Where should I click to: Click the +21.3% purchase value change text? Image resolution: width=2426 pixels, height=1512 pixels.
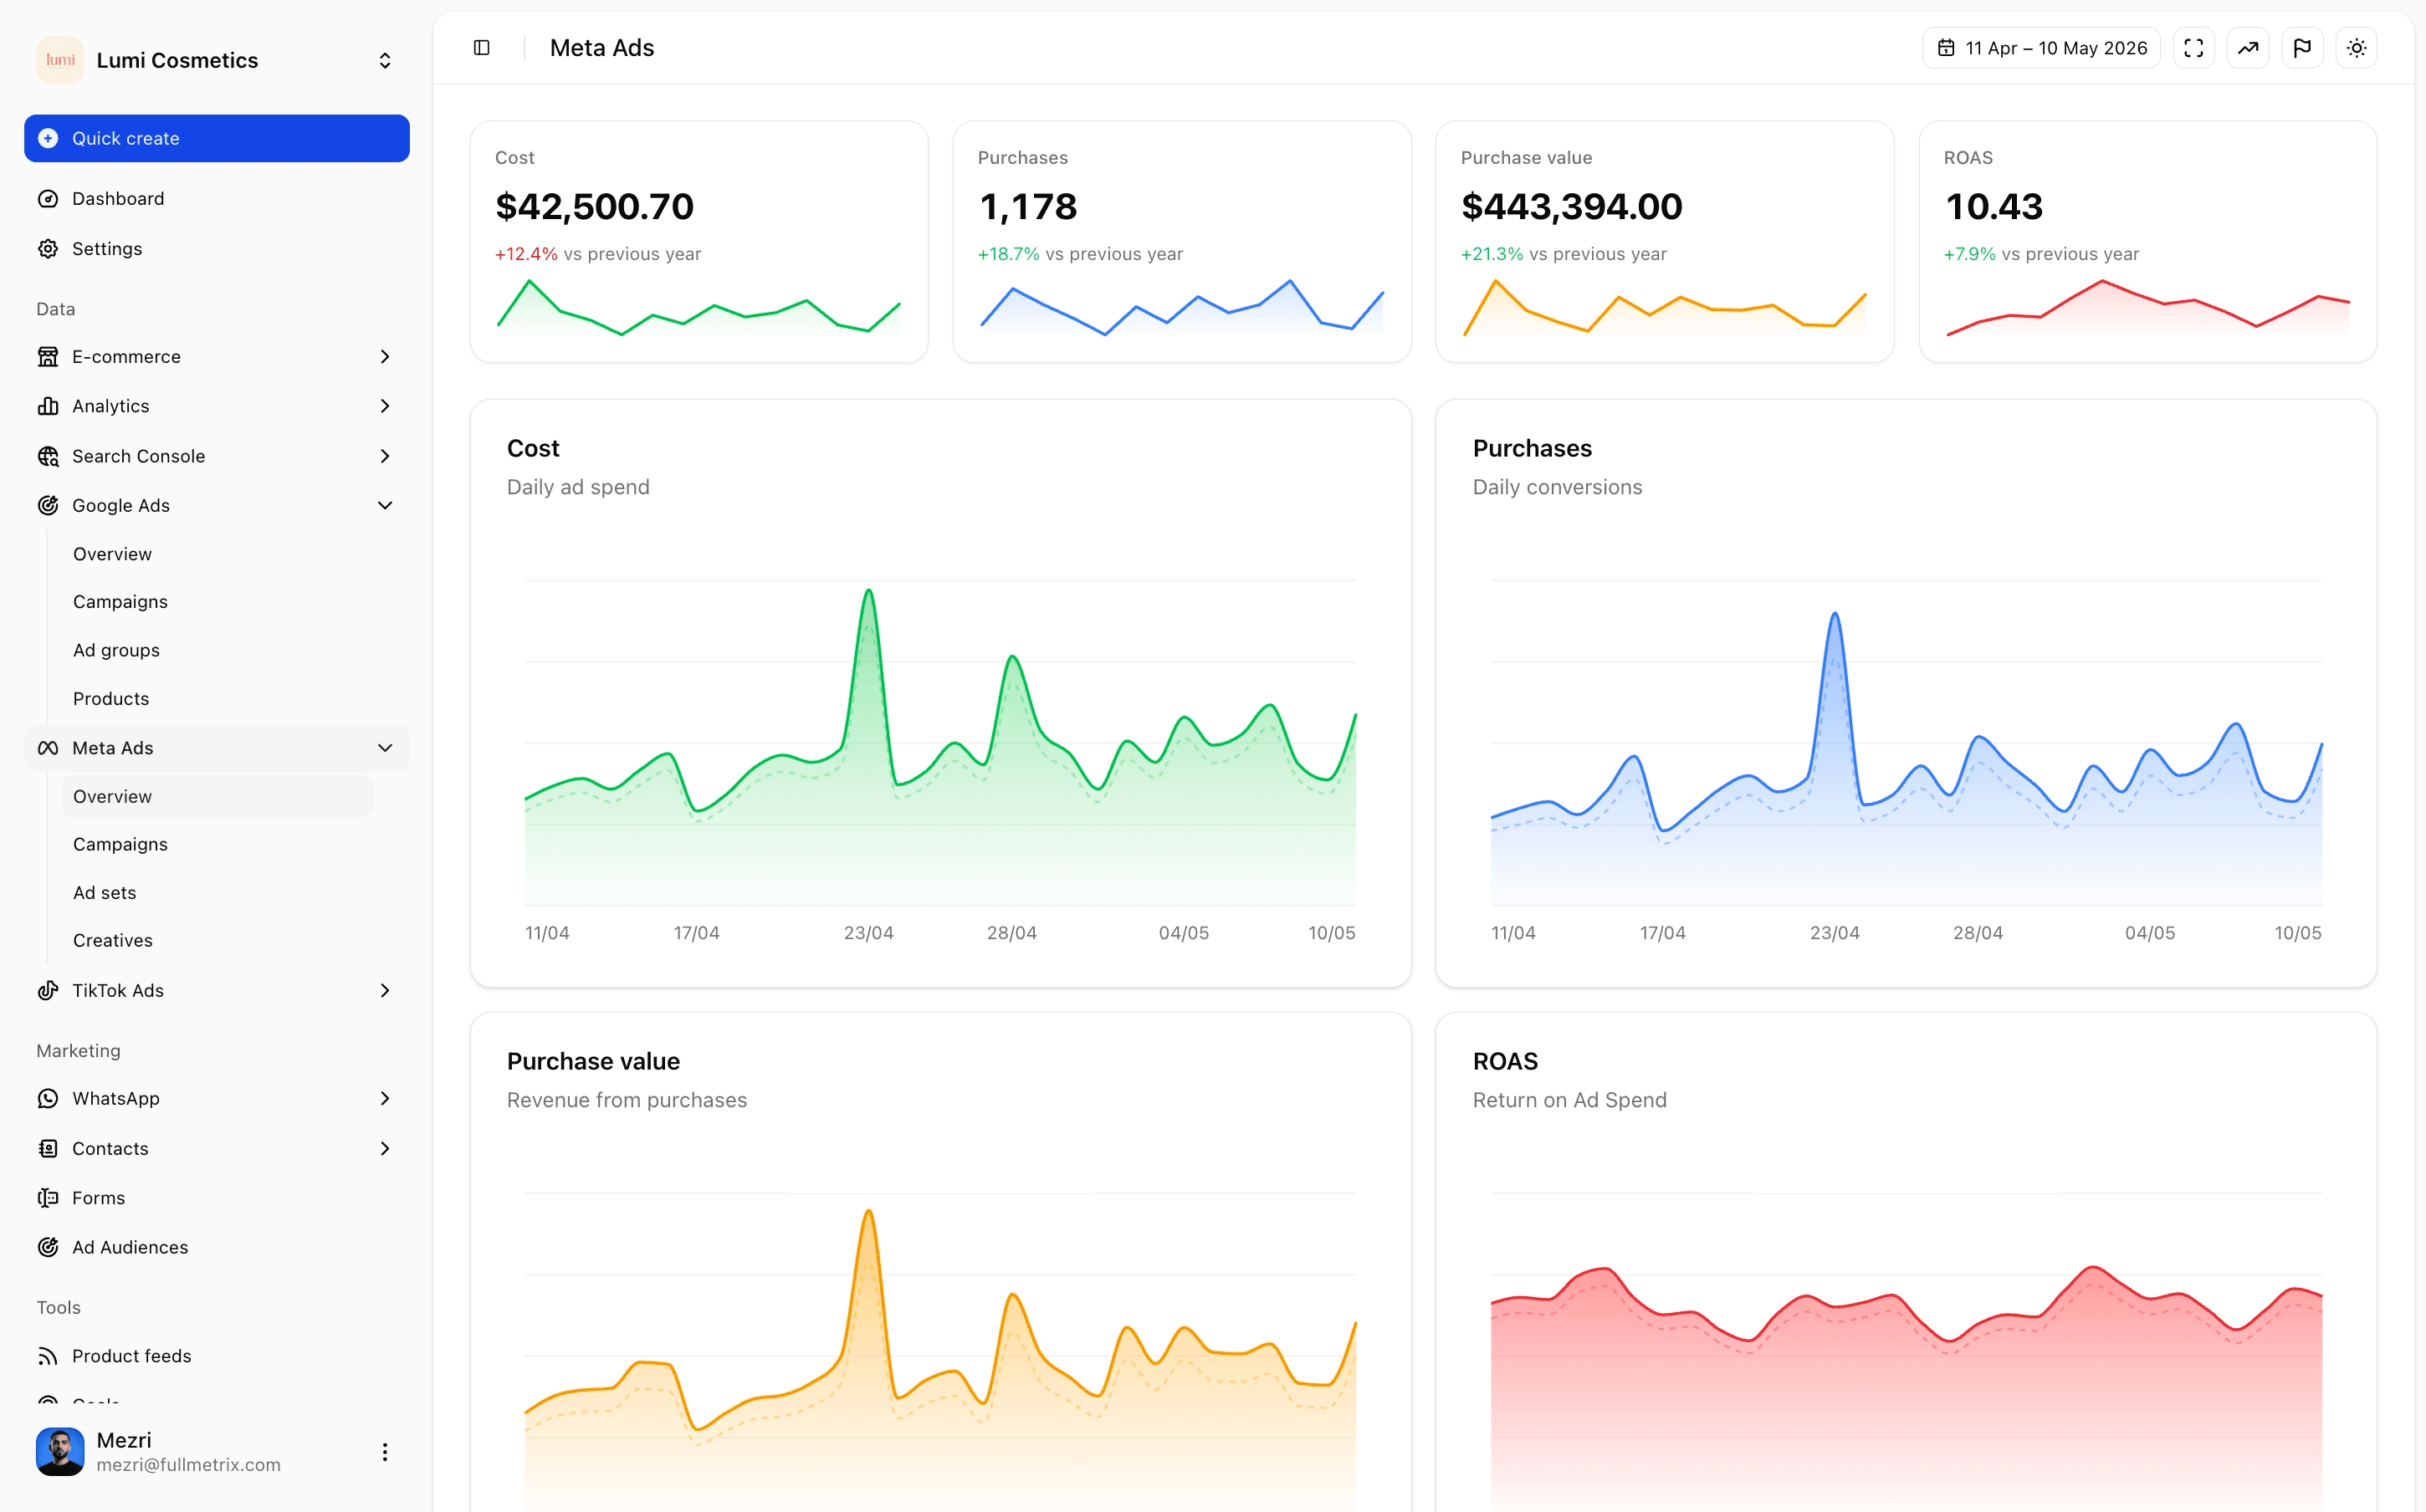1492,254
